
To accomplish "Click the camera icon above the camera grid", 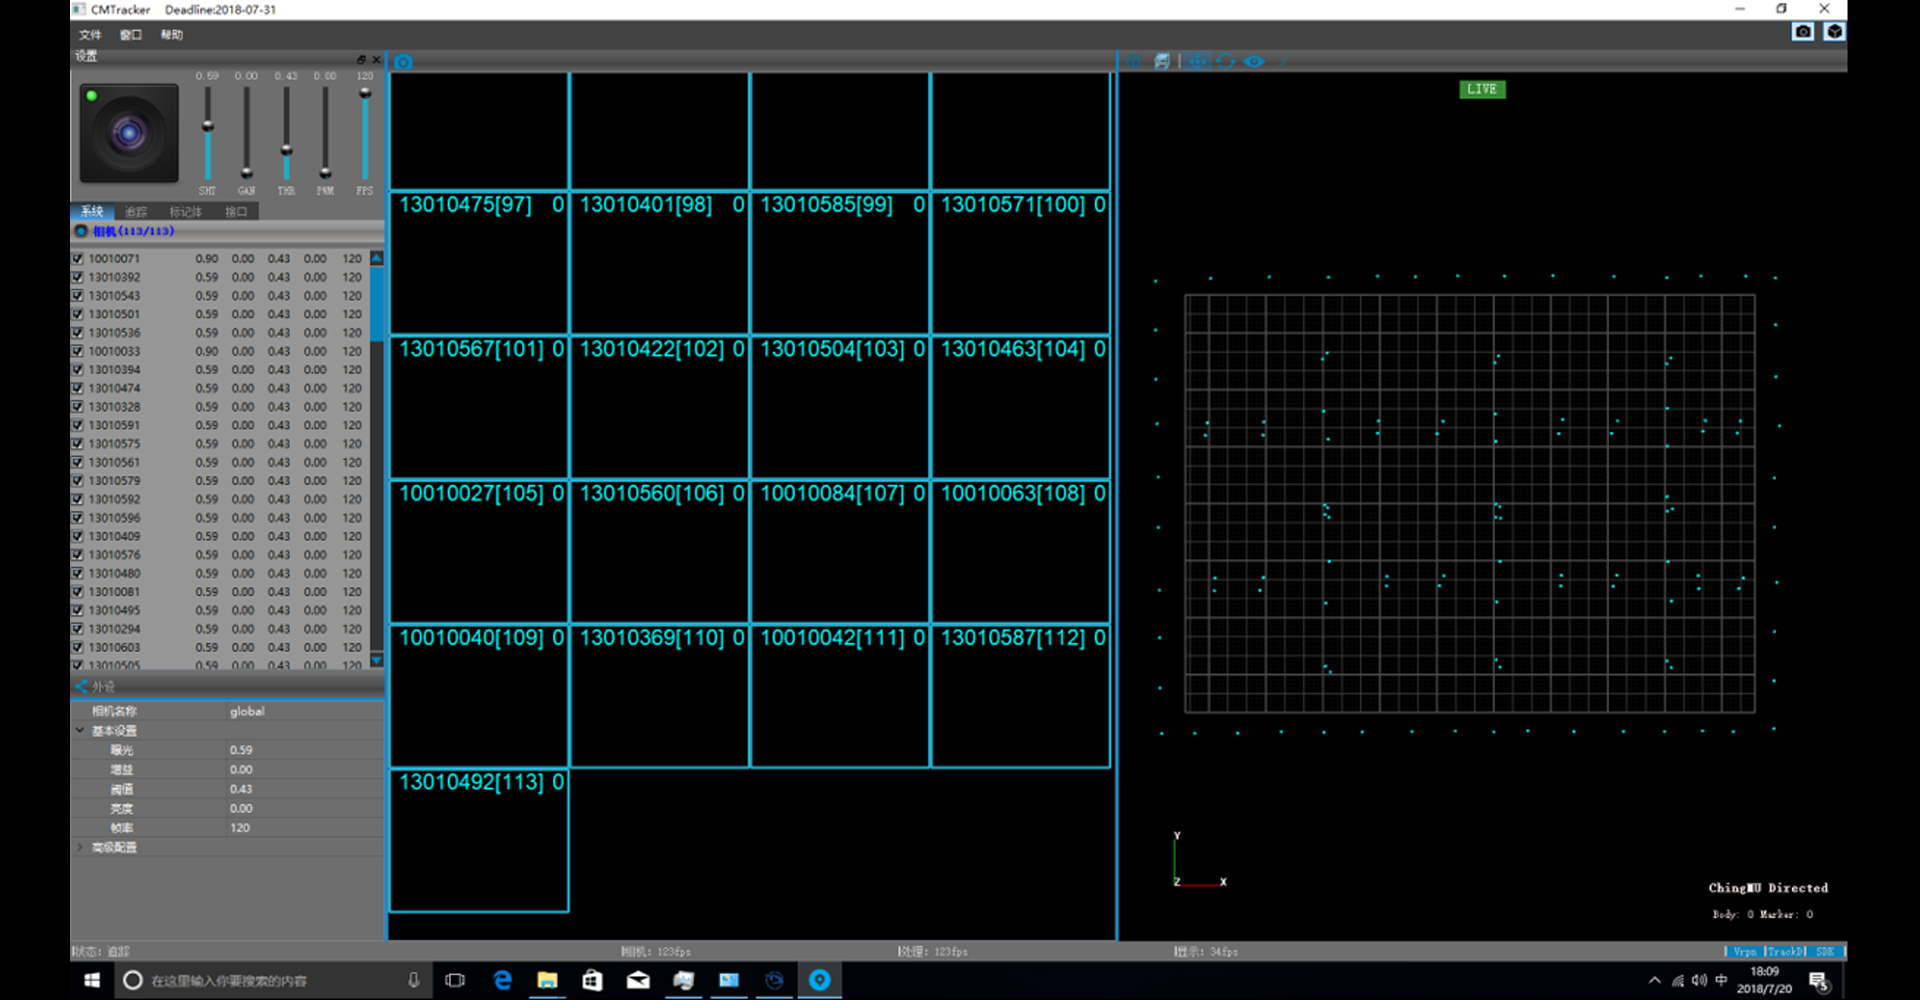I will (x=403, y=62).
